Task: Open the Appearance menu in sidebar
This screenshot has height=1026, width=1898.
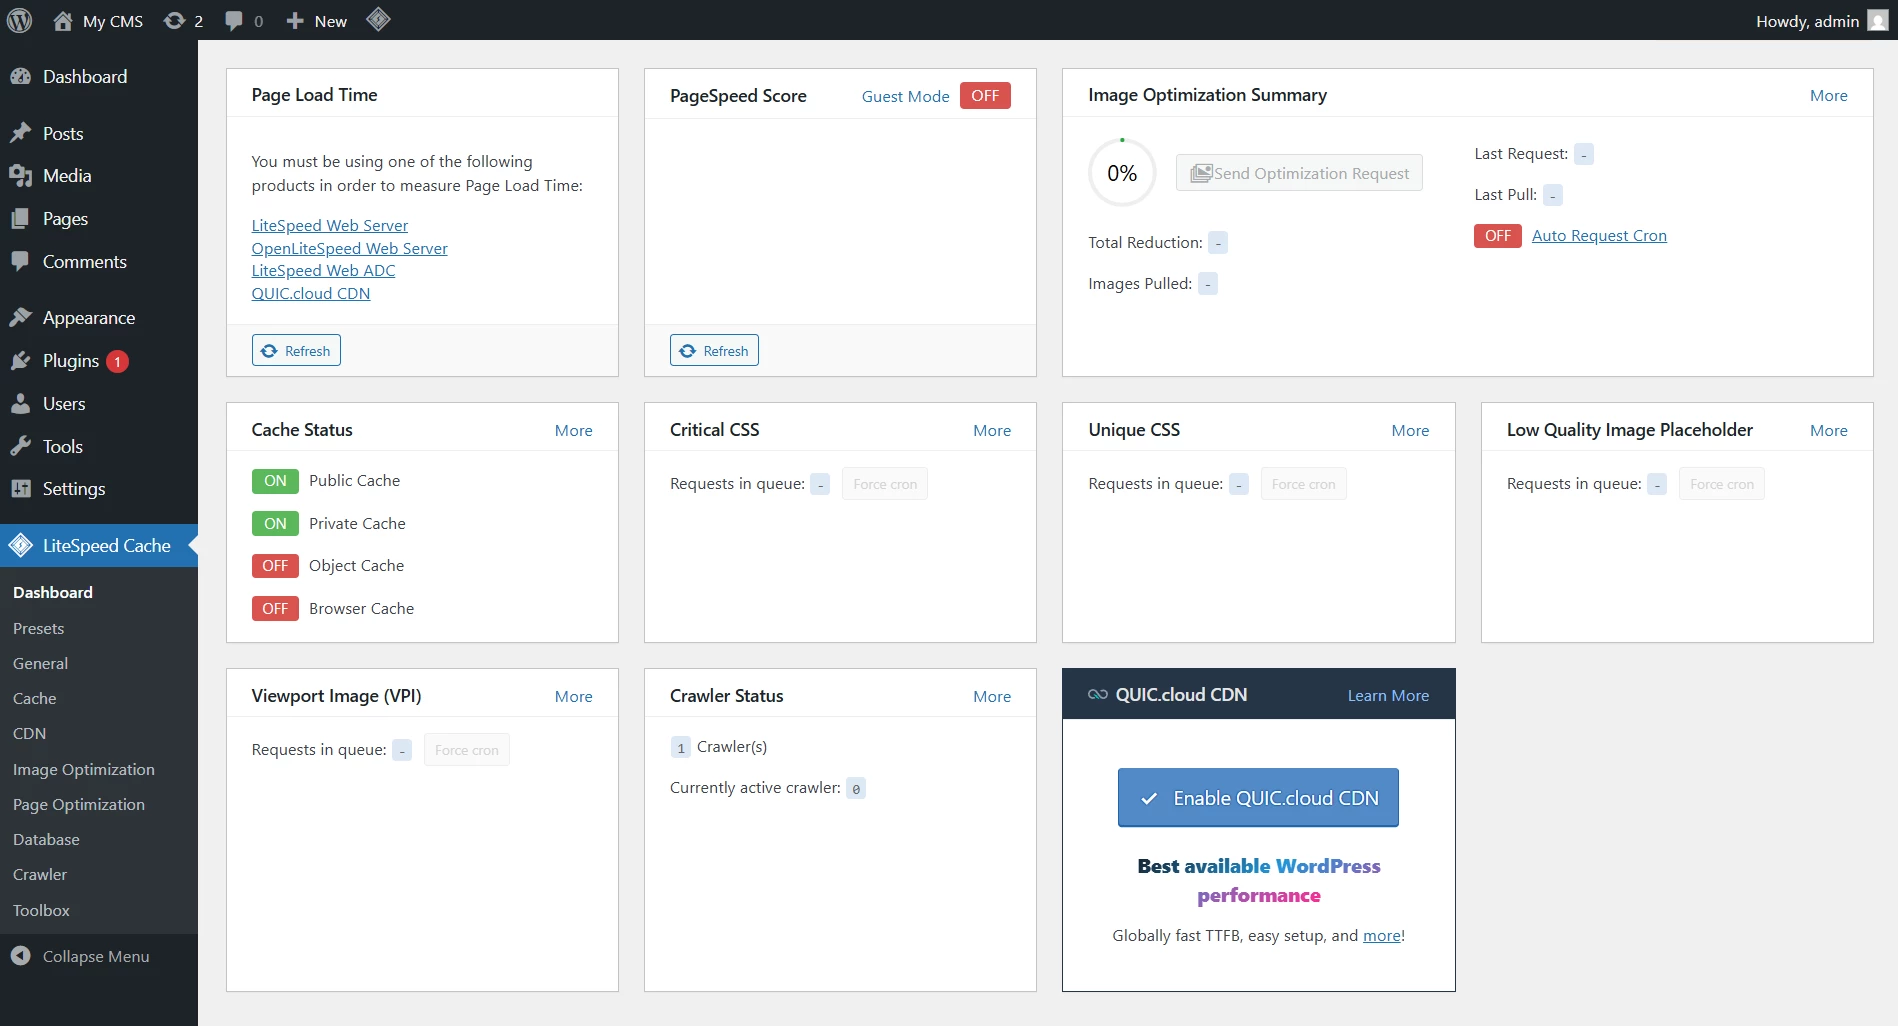Action: [88, 318]
